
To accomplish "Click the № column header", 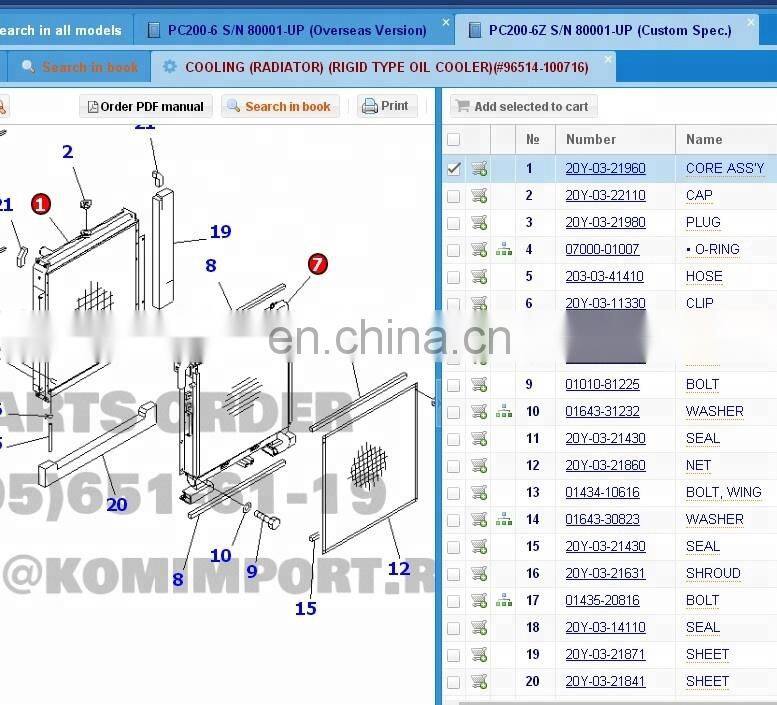I will (x=535, y=140).
